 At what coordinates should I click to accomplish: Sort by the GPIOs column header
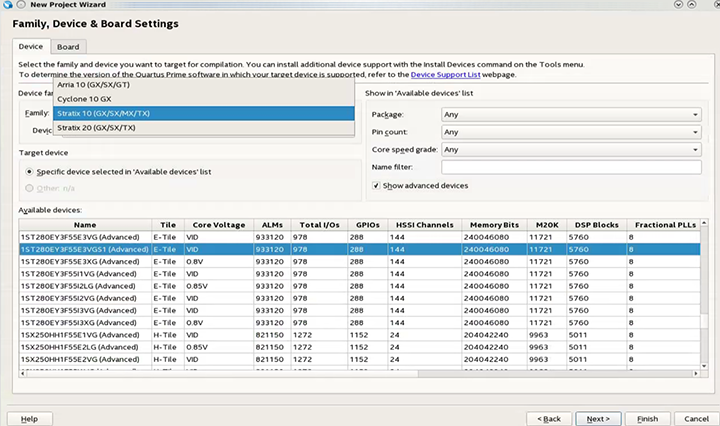pyautogui.click(x=368, y=225)
